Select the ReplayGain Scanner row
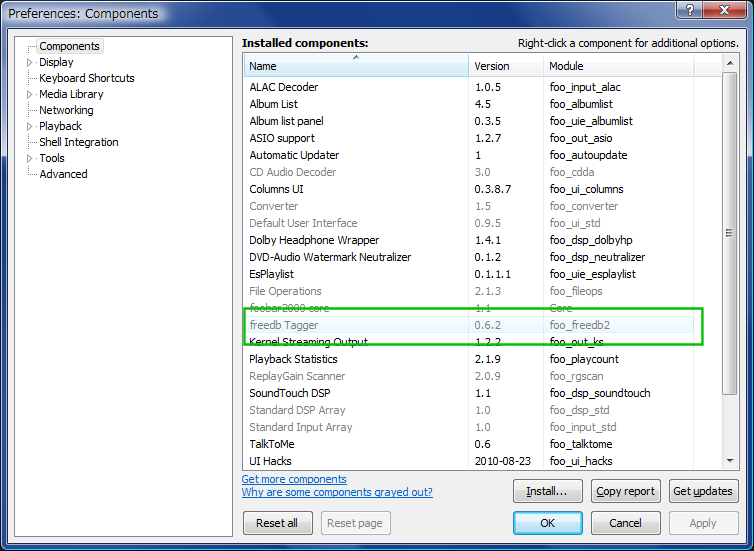Viewport: 754px width, 551px height. (x=469, y=376)
